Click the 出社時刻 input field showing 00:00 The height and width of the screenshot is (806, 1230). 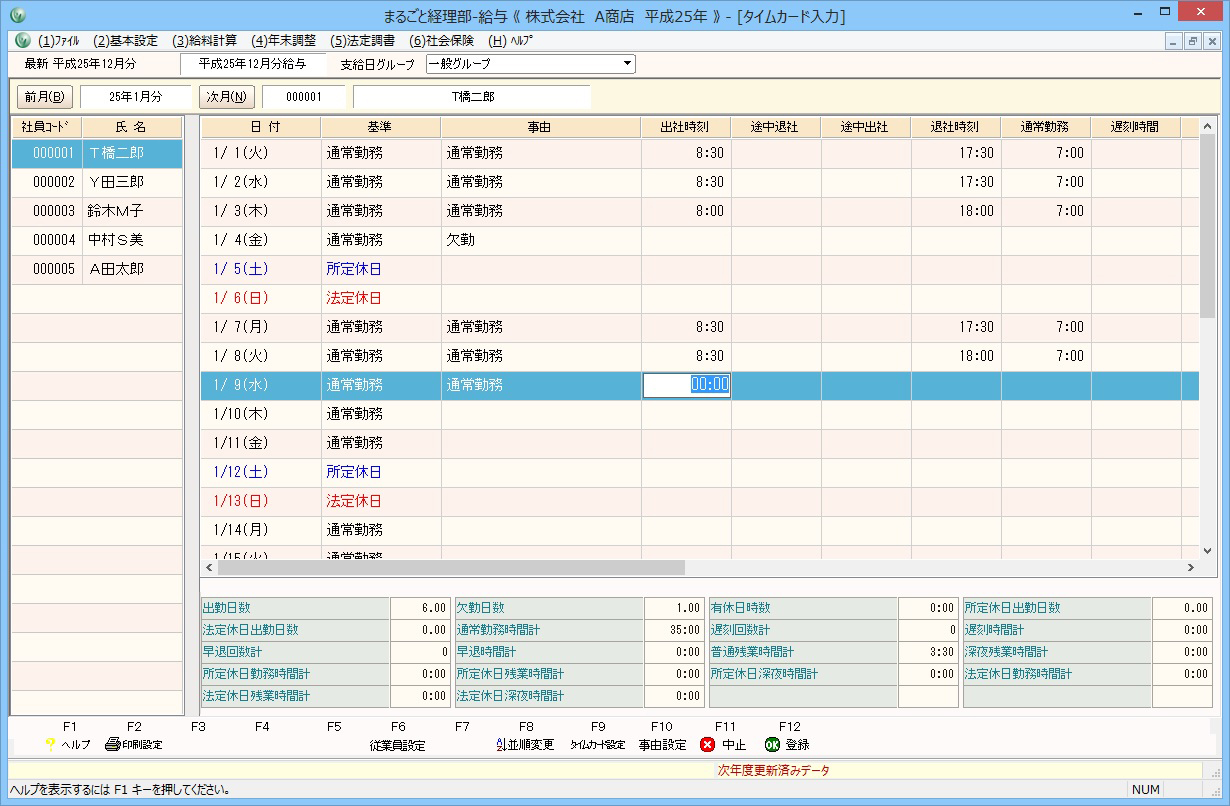687,385
